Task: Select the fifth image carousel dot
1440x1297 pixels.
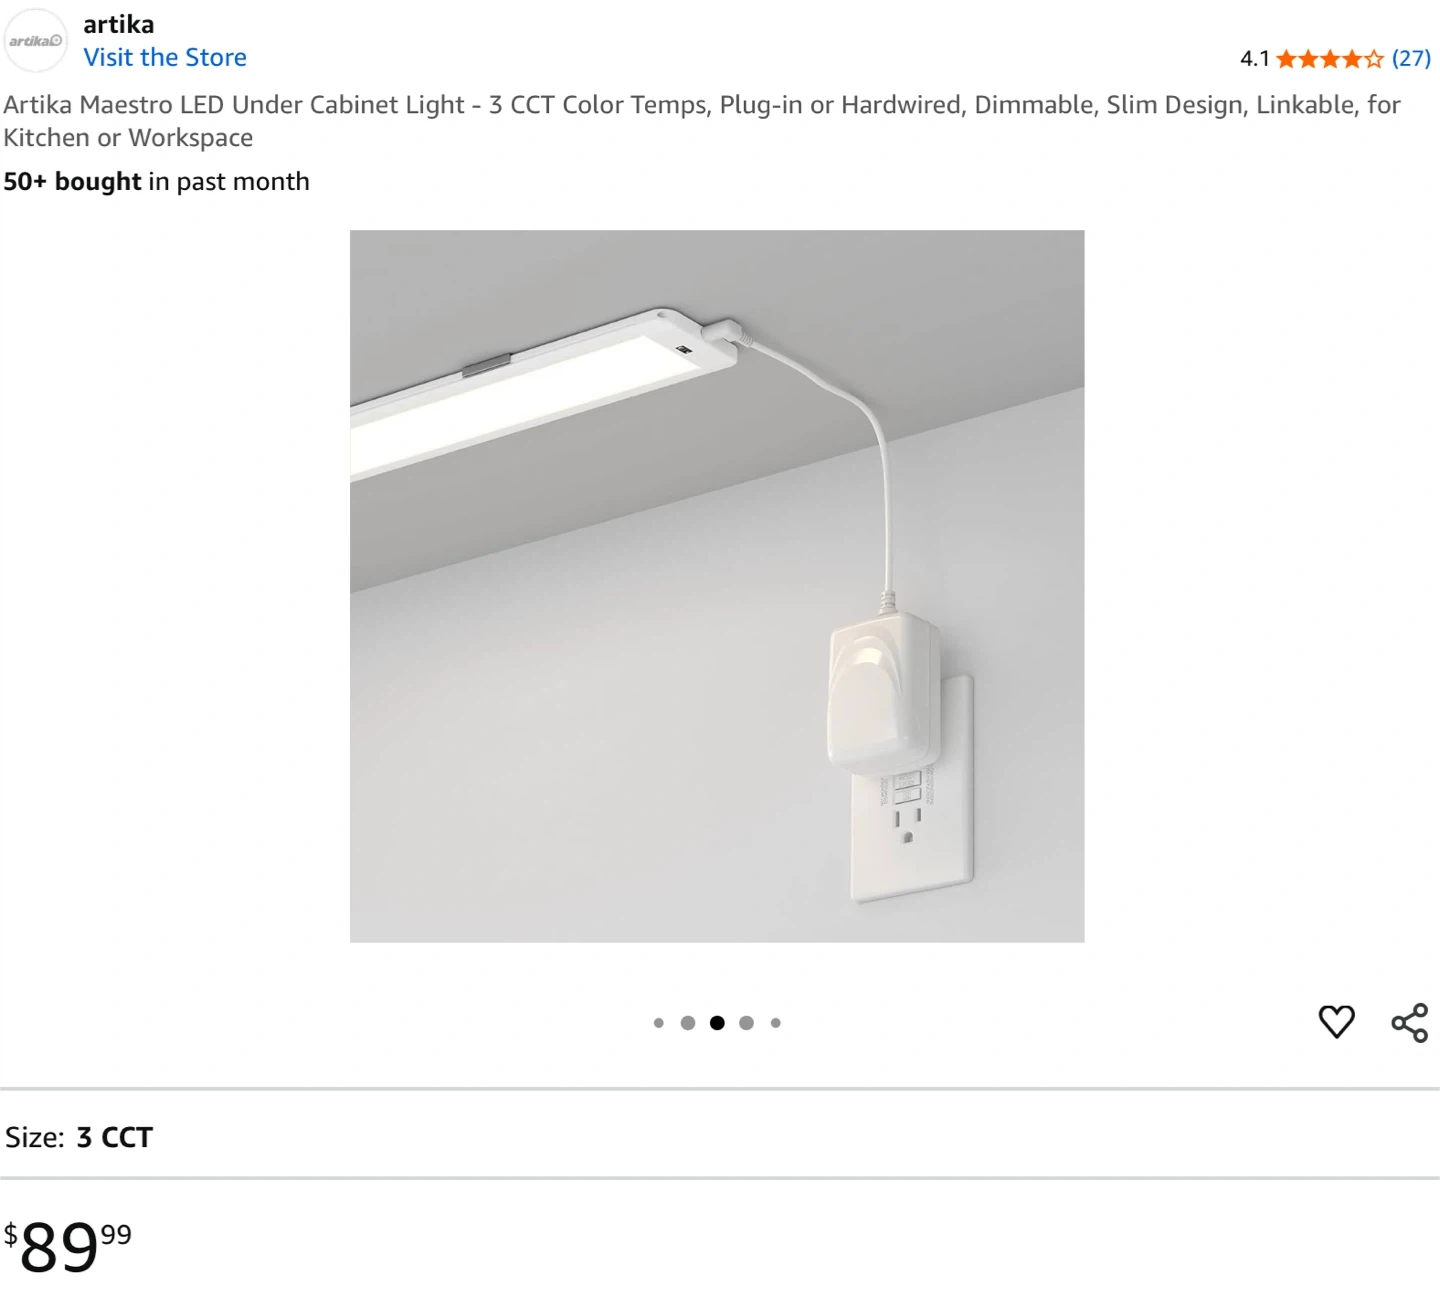Action: click(x=776, y=1023)
